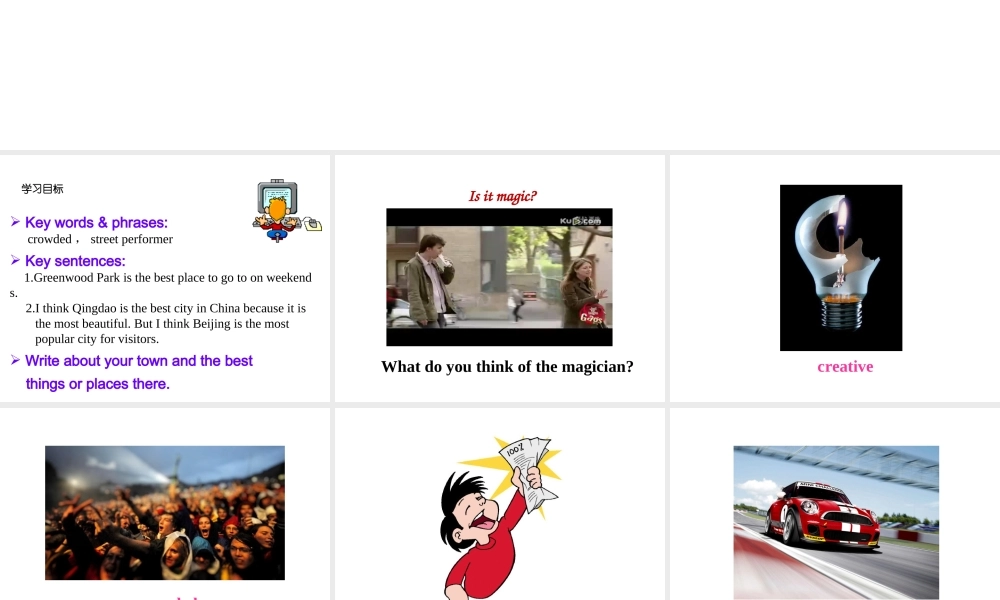Click the 'crowded, street performer' text
Viewport: 1000px width, 600px height.
100,239
